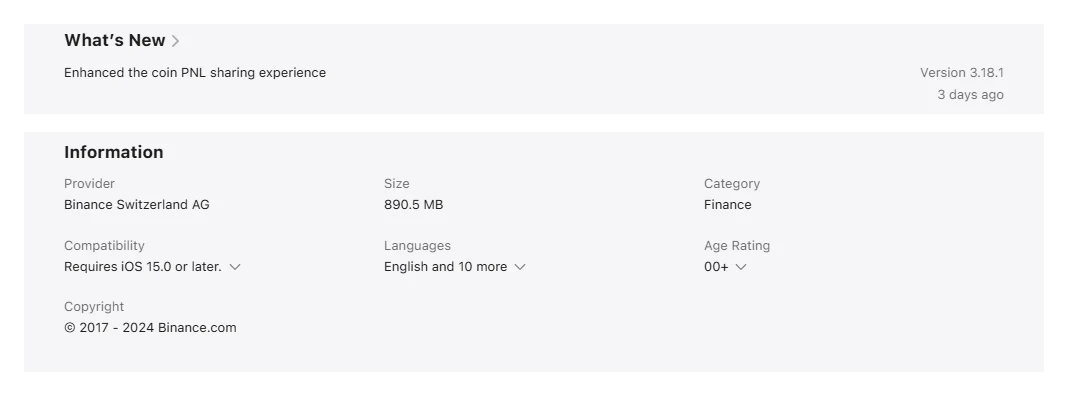
Task: Click the Finance category value
Action: click(x=727, y=204)
